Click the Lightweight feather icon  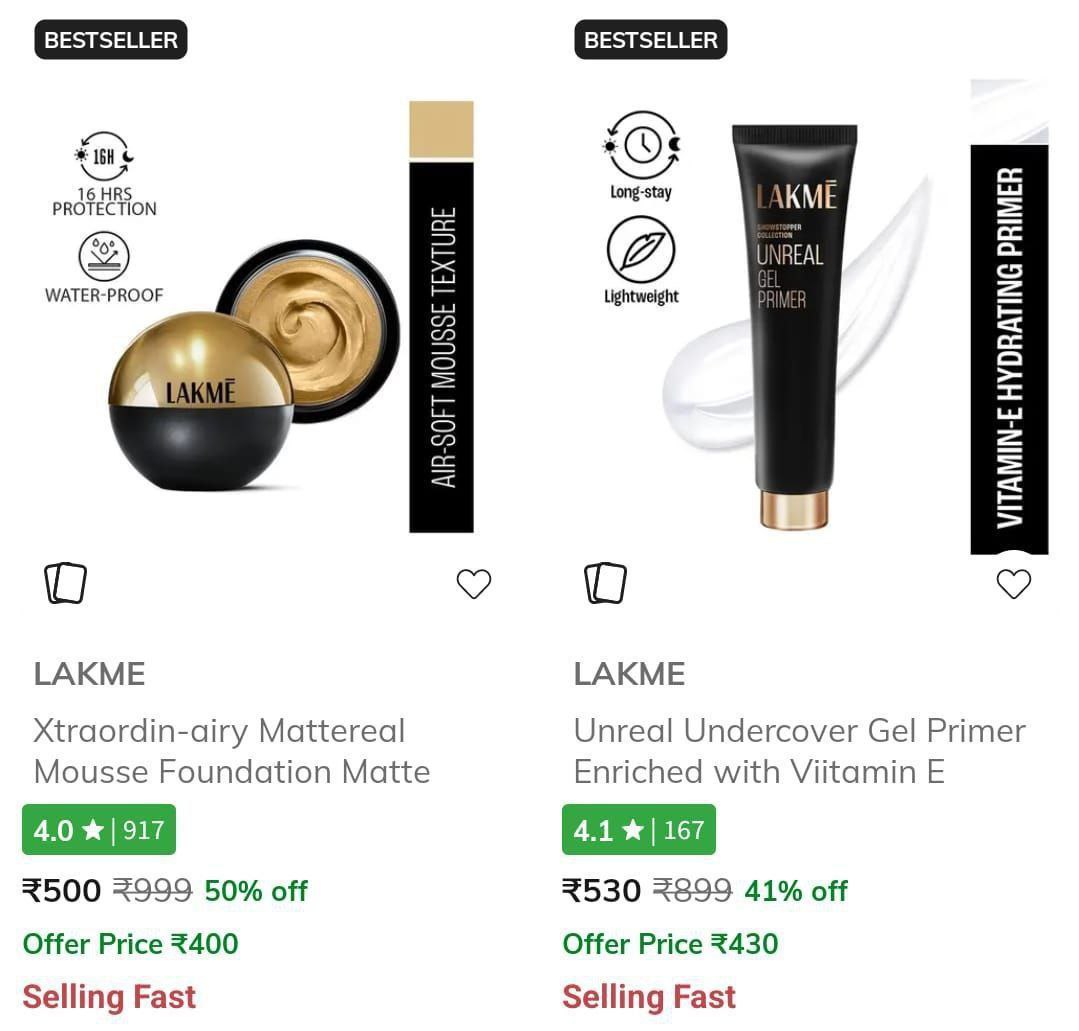coord(641,249)
